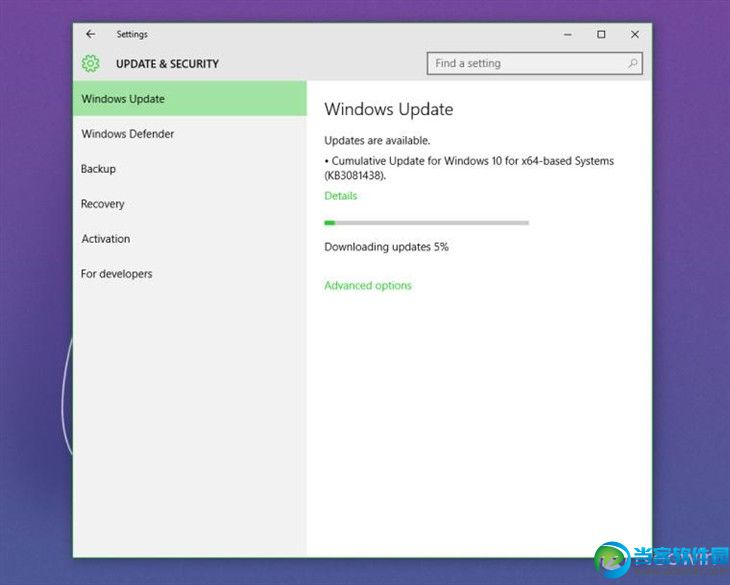Click the Find a setting search box

534,63
